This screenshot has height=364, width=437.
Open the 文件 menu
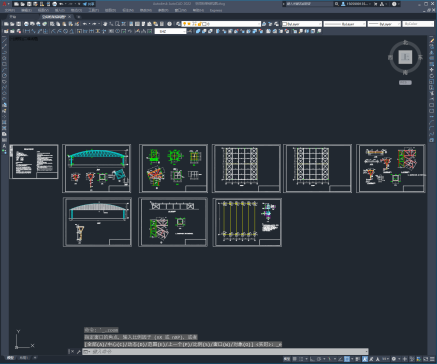click(10, 10)
